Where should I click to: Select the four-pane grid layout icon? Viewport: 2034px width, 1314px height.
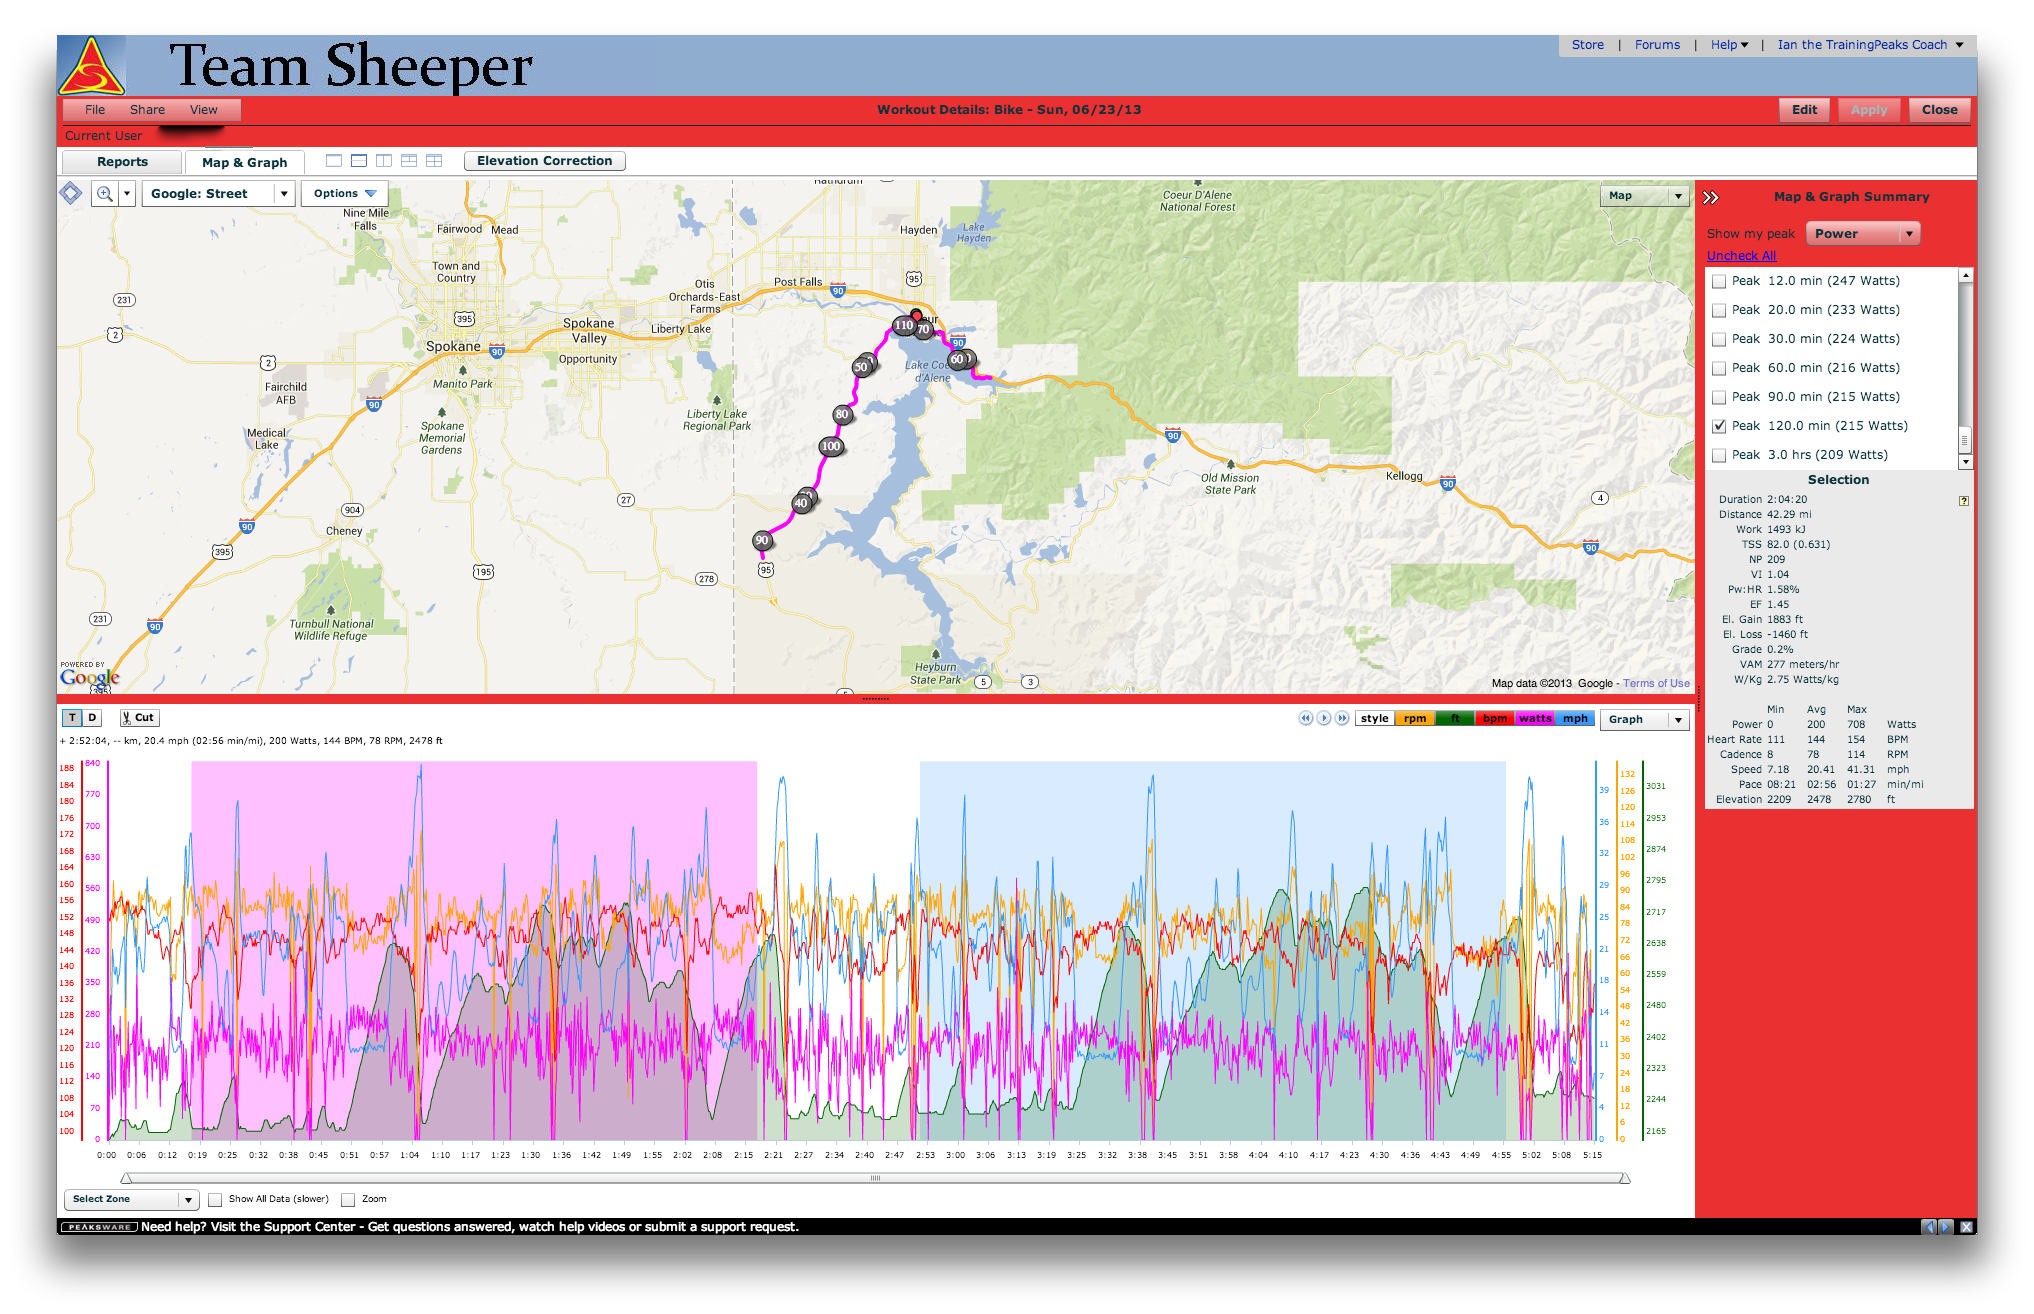click(x=434, y=161)
